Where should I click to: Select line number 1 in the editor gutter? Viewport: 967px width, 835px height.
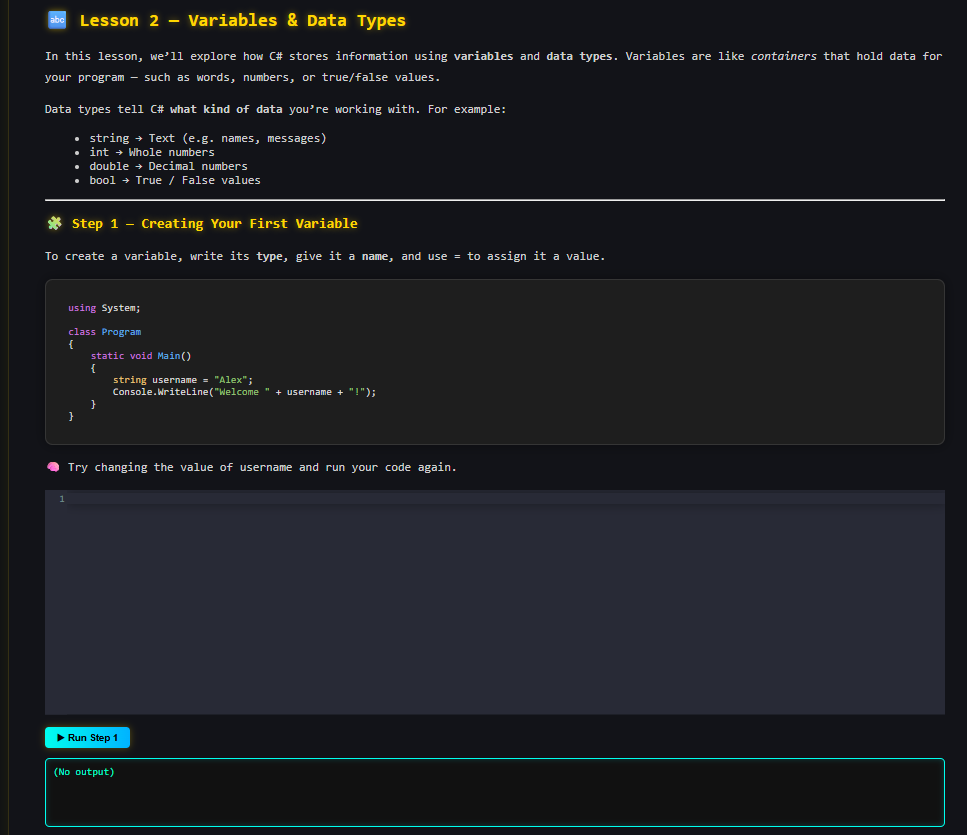coord(62,498)
